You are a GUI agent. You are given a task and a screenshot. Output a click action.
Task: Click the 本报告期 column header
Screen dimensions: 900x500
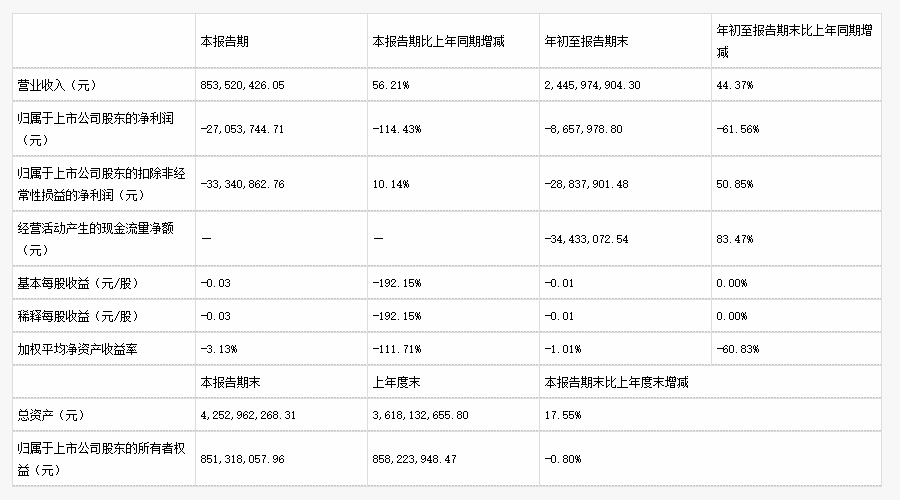[x=224, y=42]
